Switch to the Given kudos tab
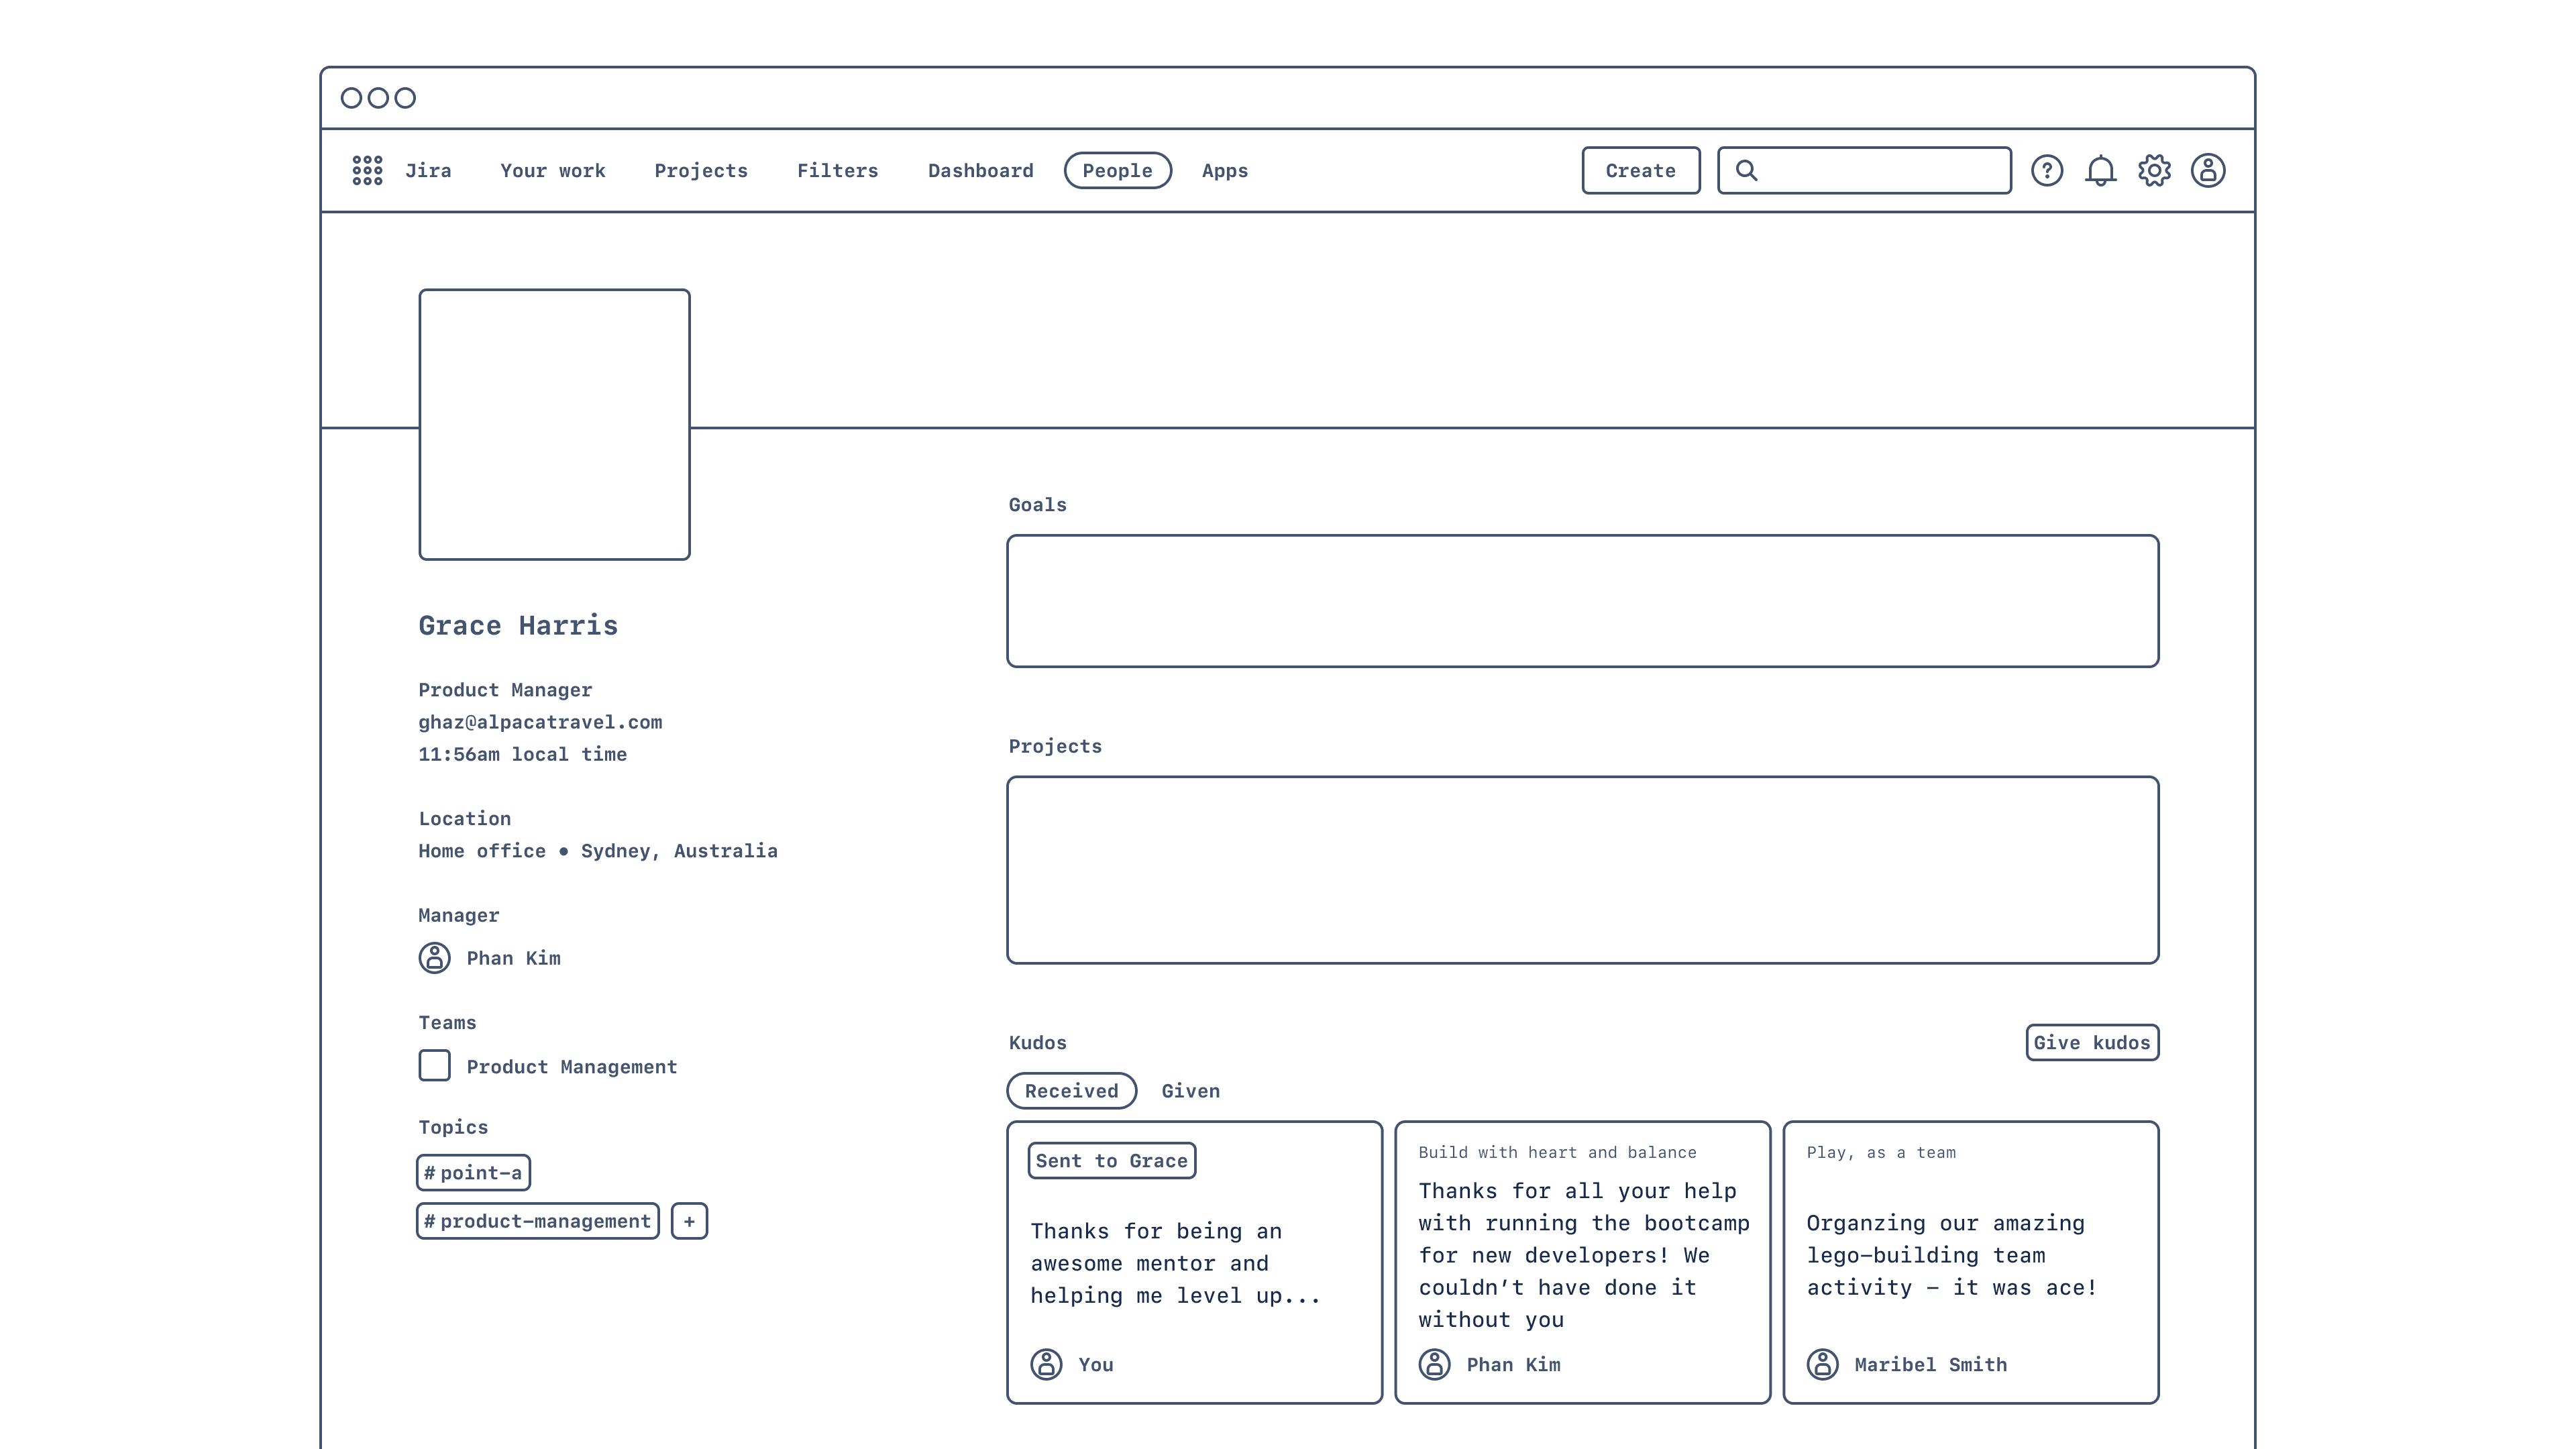Image resolution: width=2576 pixels, height=1449 pixels. [x=1190, y=1091]
